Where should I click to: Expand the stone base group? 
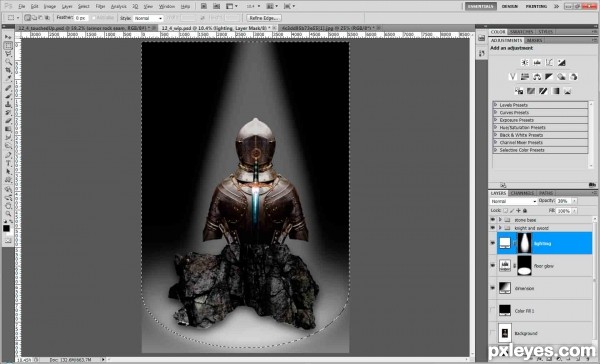pos(500,220)
